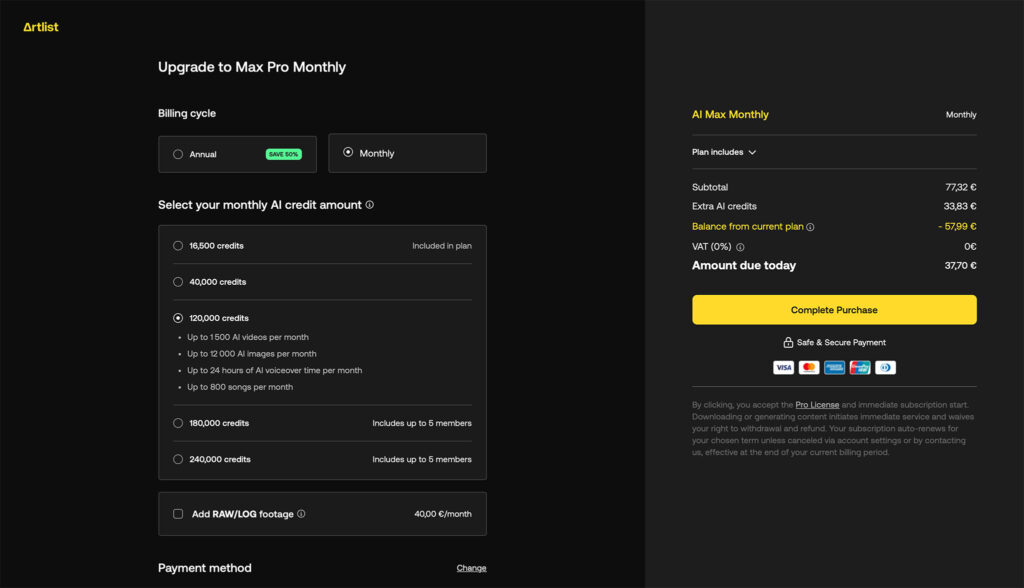Click the Mastercard icon

(x=809, y=368)
